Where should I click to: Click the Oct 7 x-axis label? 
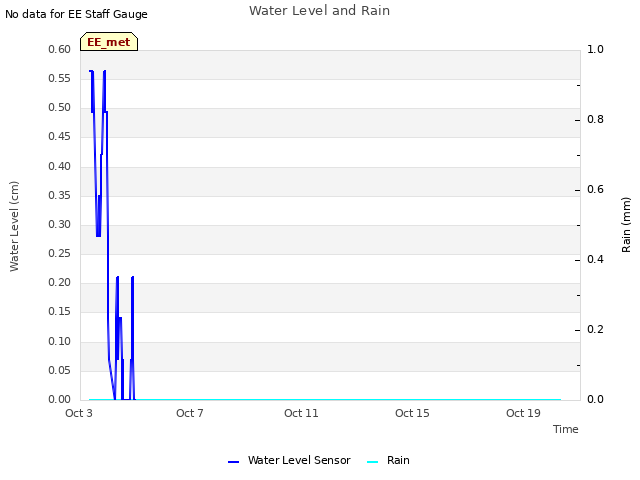click(x=190, y=413)
